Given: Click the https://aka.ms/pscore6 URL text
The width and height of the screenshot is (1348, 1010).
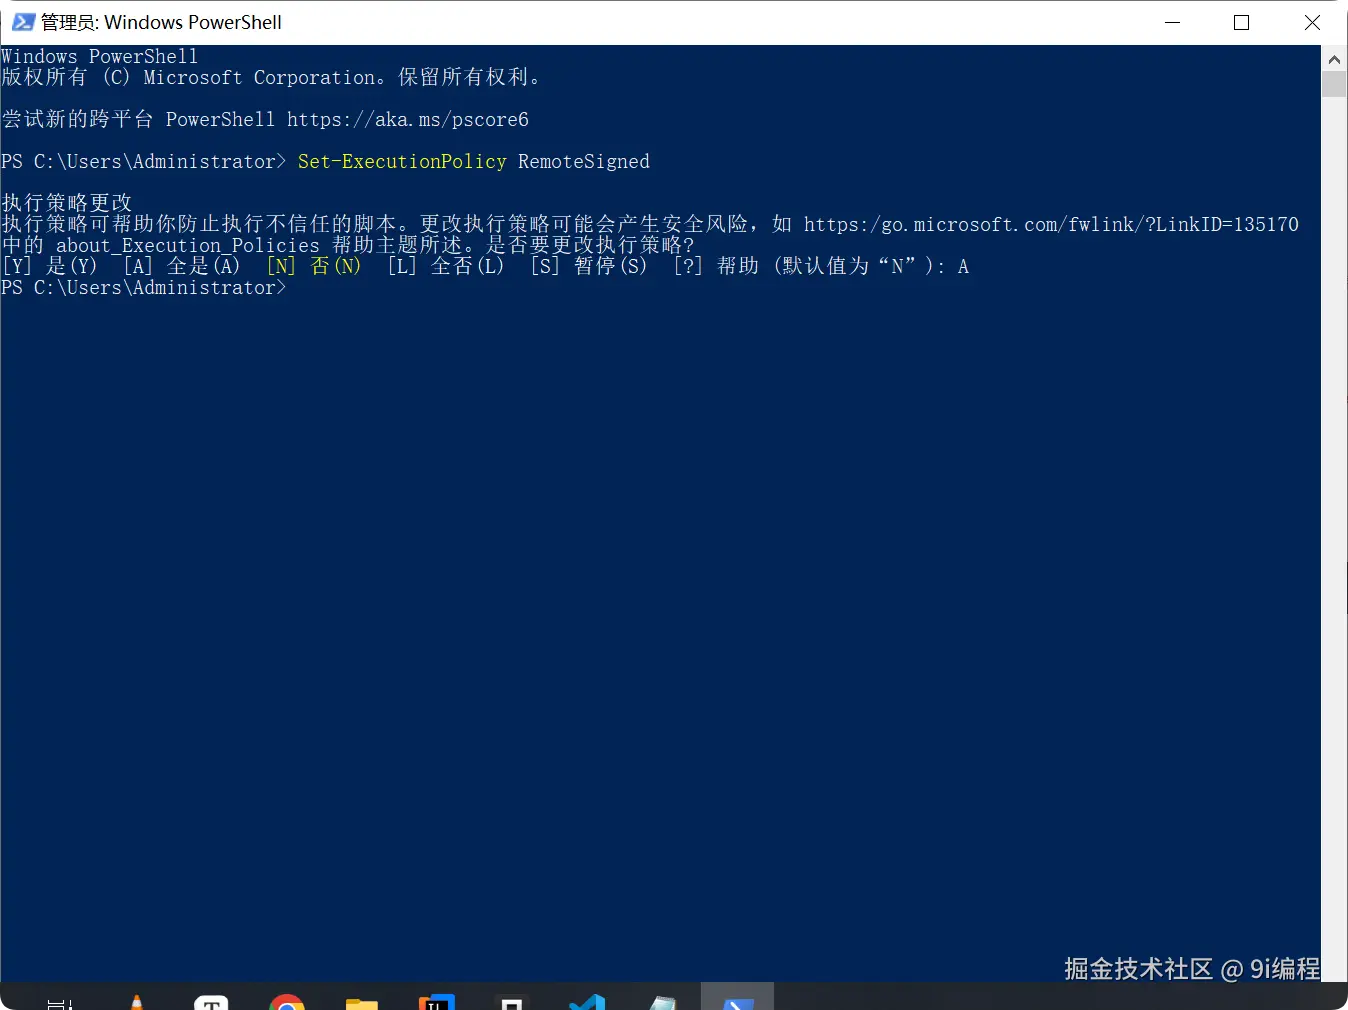Looking at the screenshot, I should (x=408, y=119).
